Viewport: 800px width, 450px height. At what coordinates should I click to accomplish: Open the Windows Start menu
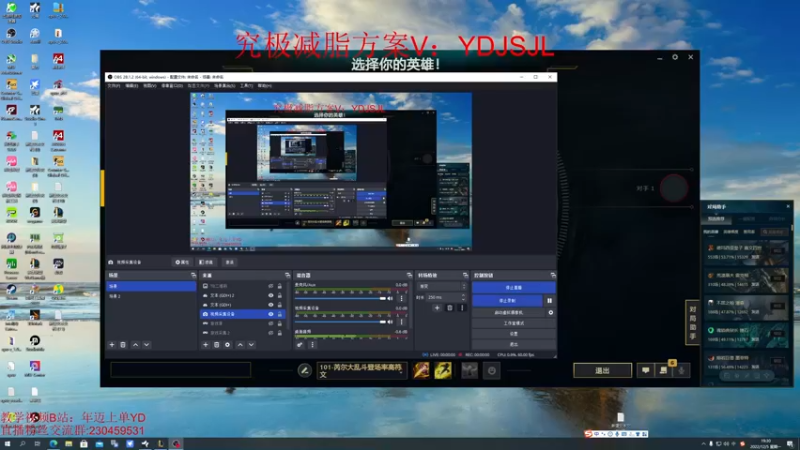point(7,444)
